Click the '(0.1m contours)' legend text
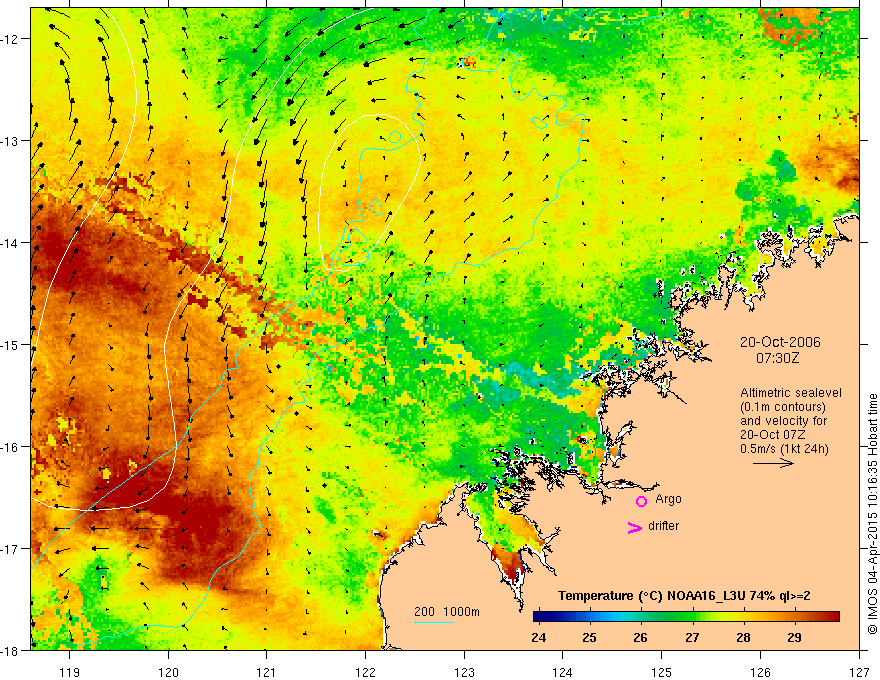This screenshot has height=680, width=880. tap(783, 407)
